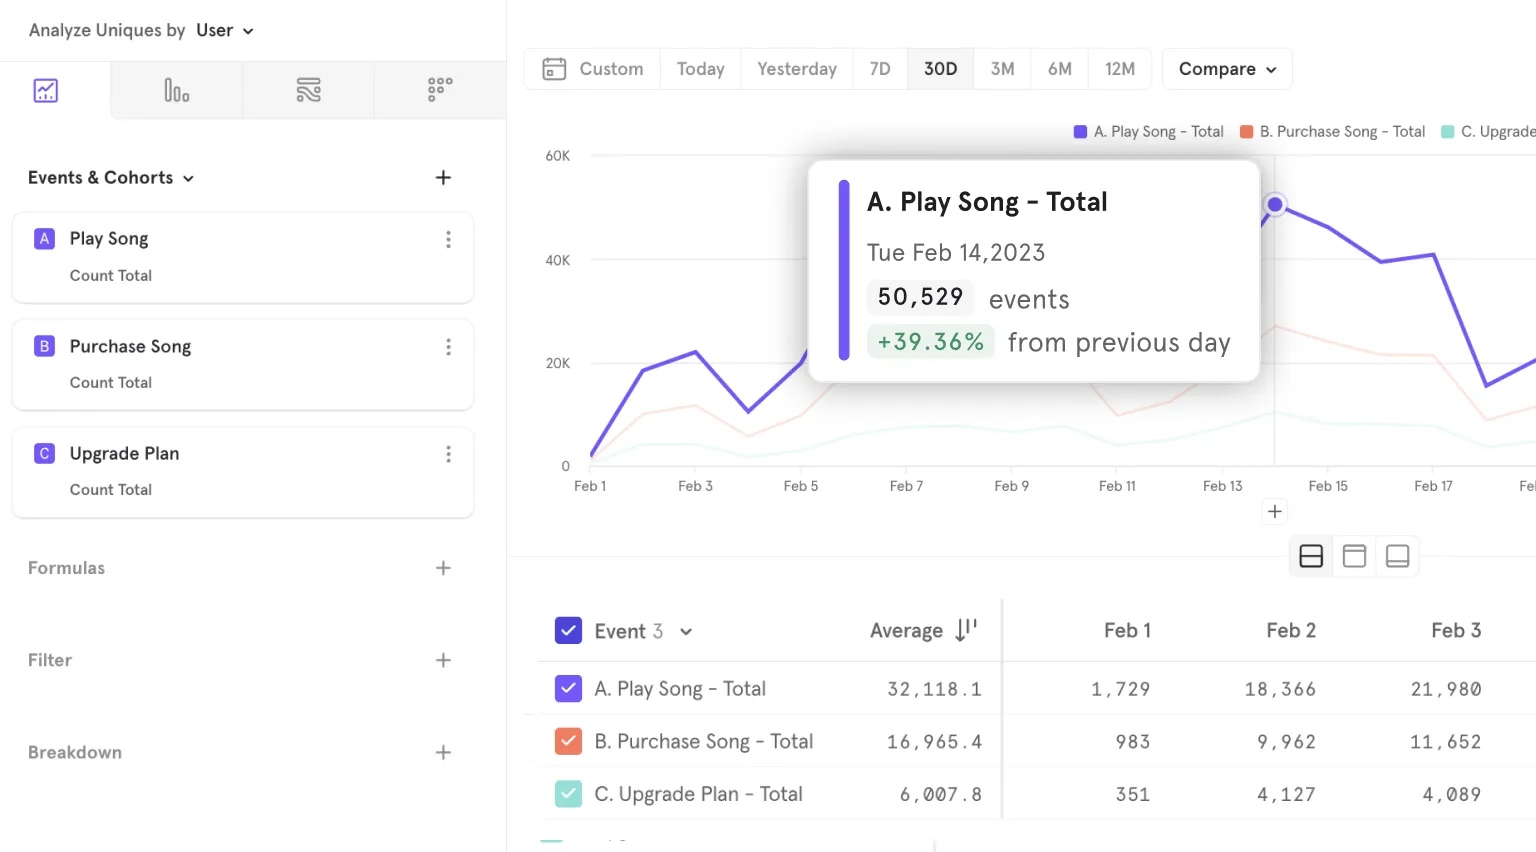Select the 6M date range
Viewport: 1536px width, 852px height.
[1060, 69]
